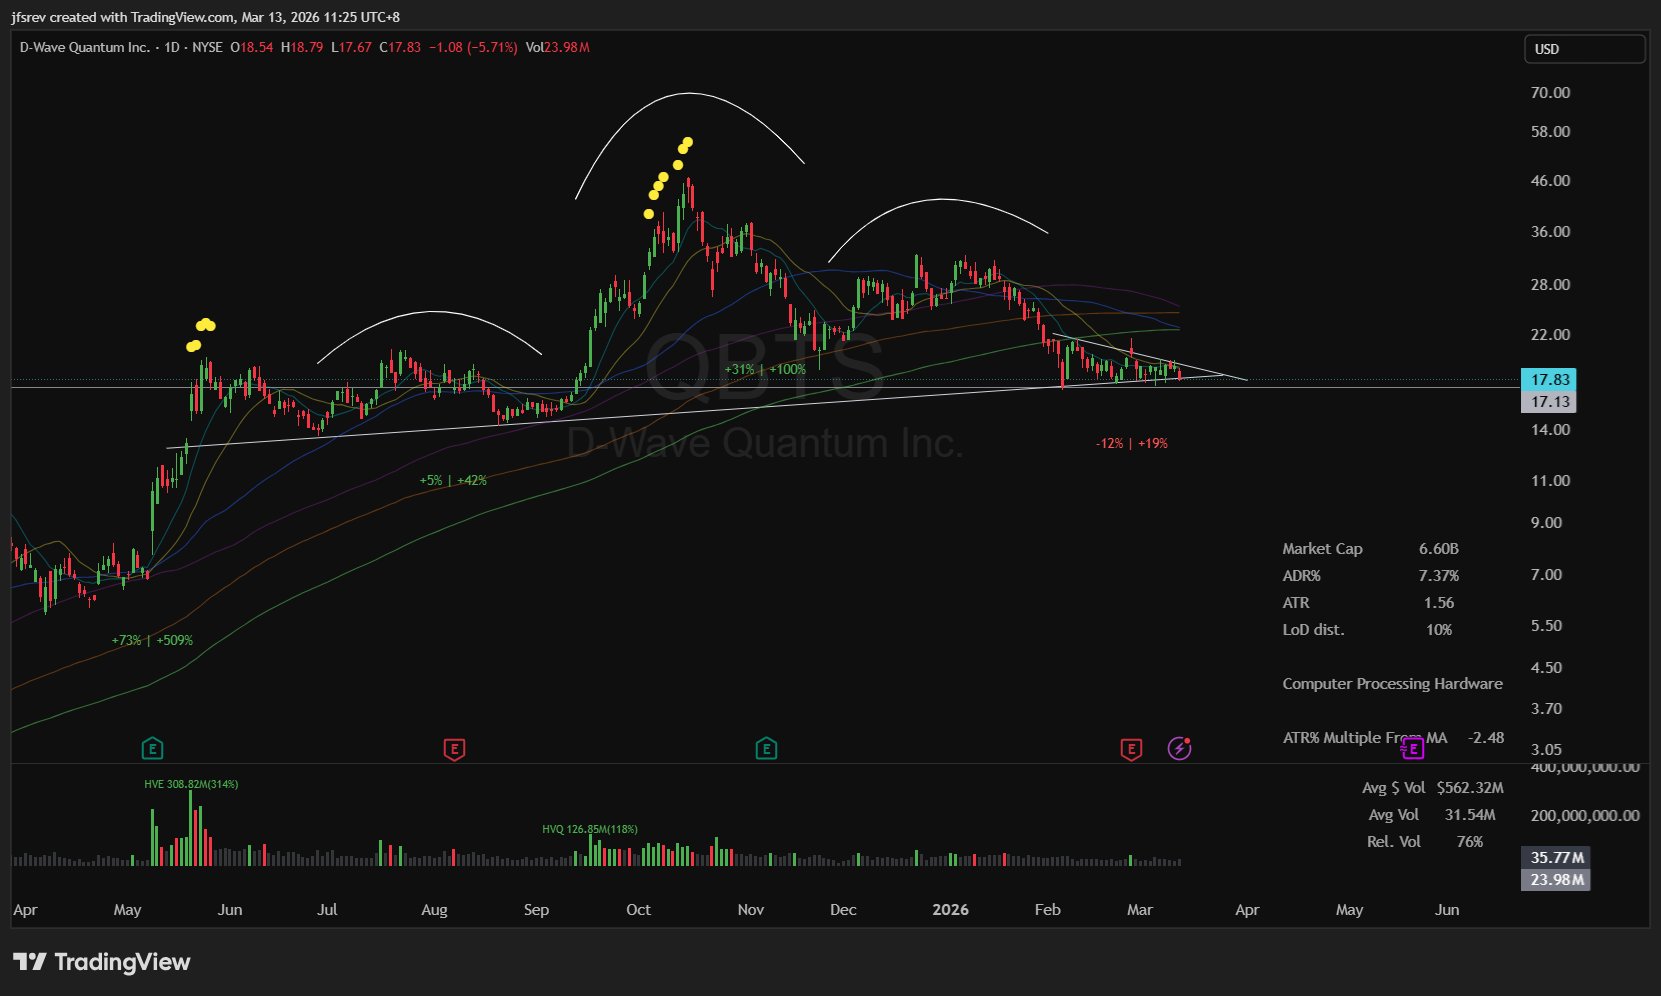Image resolution: width=1661 pixels, height=996 pixels.
Task: Click the ATR value 1.56
Action: tap(1439, 603)
